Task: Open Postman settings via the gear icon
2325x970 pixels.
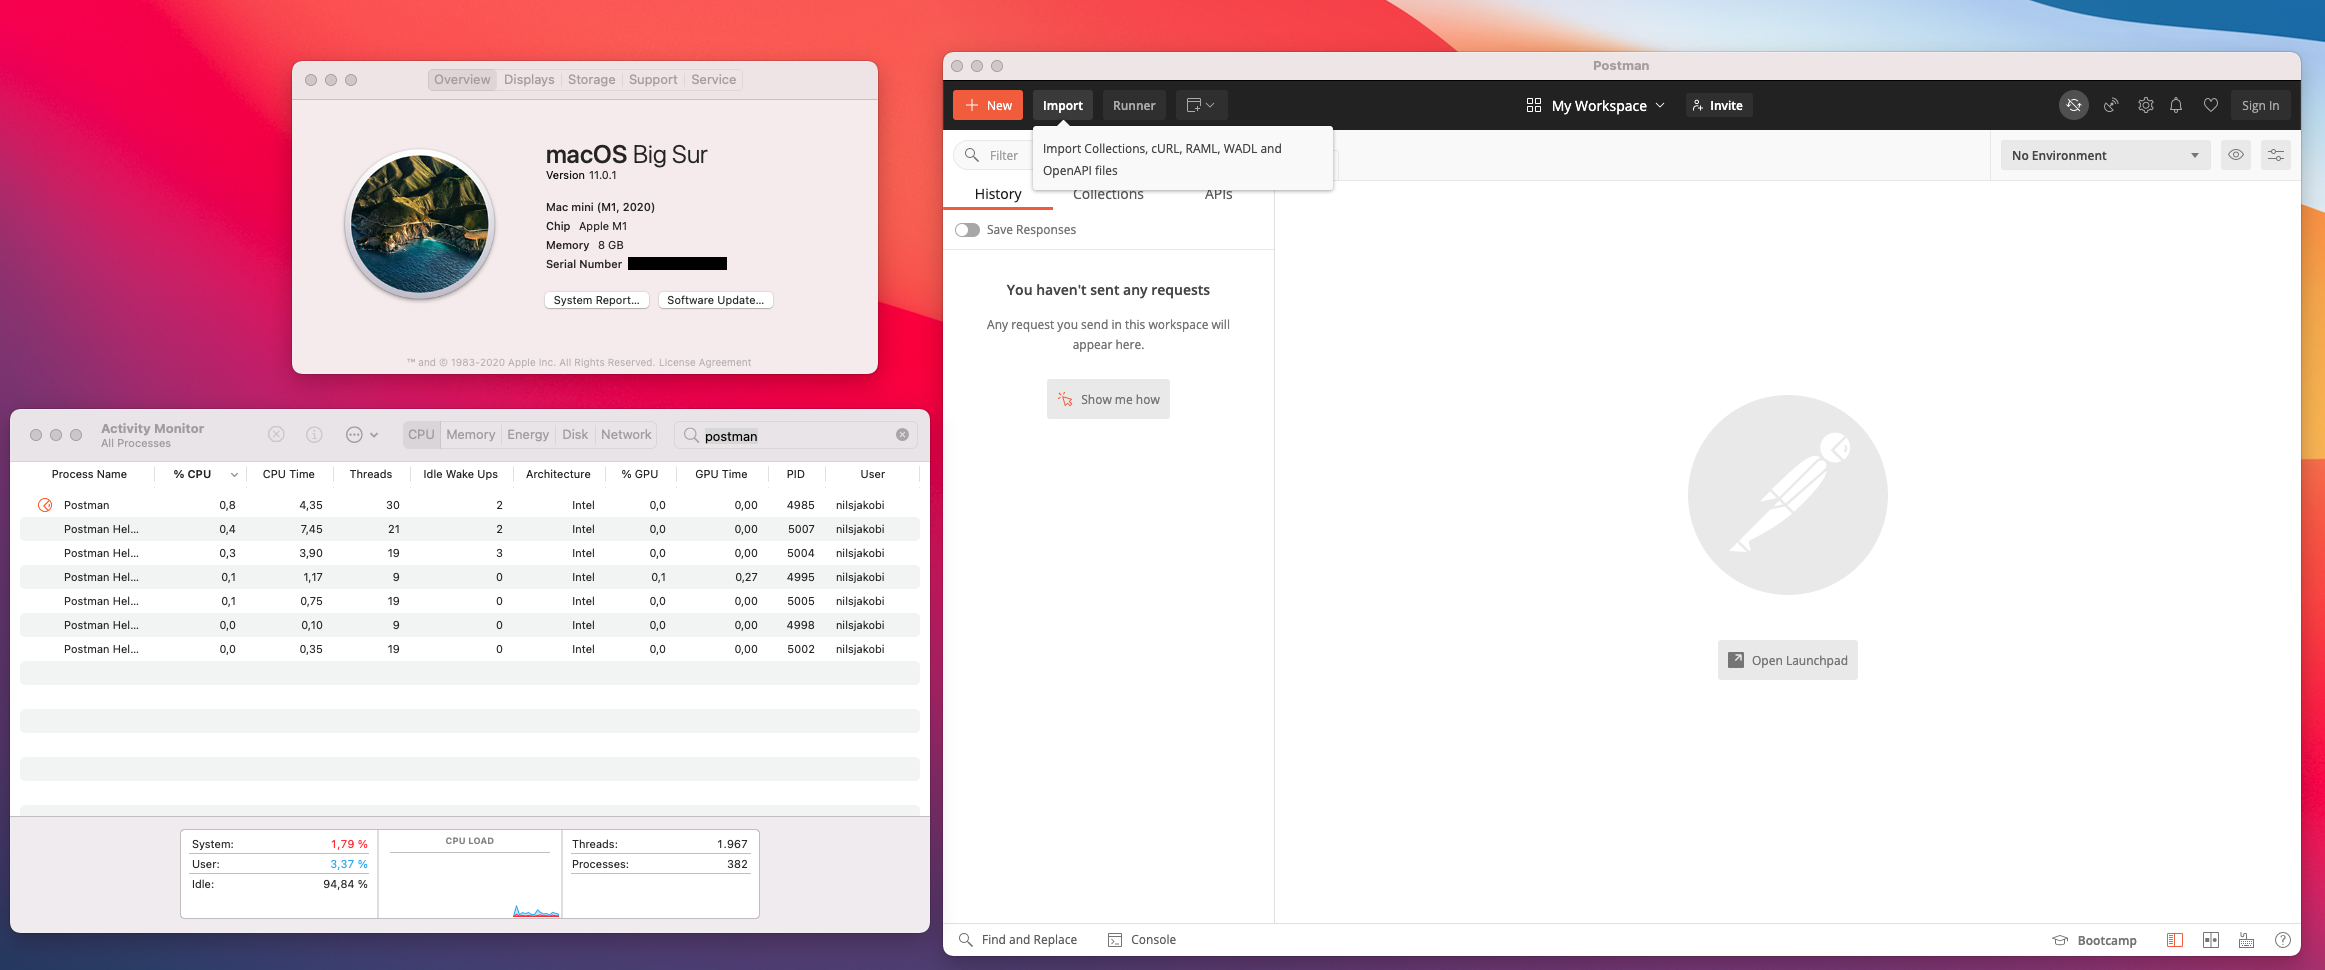Action: 2146,105
